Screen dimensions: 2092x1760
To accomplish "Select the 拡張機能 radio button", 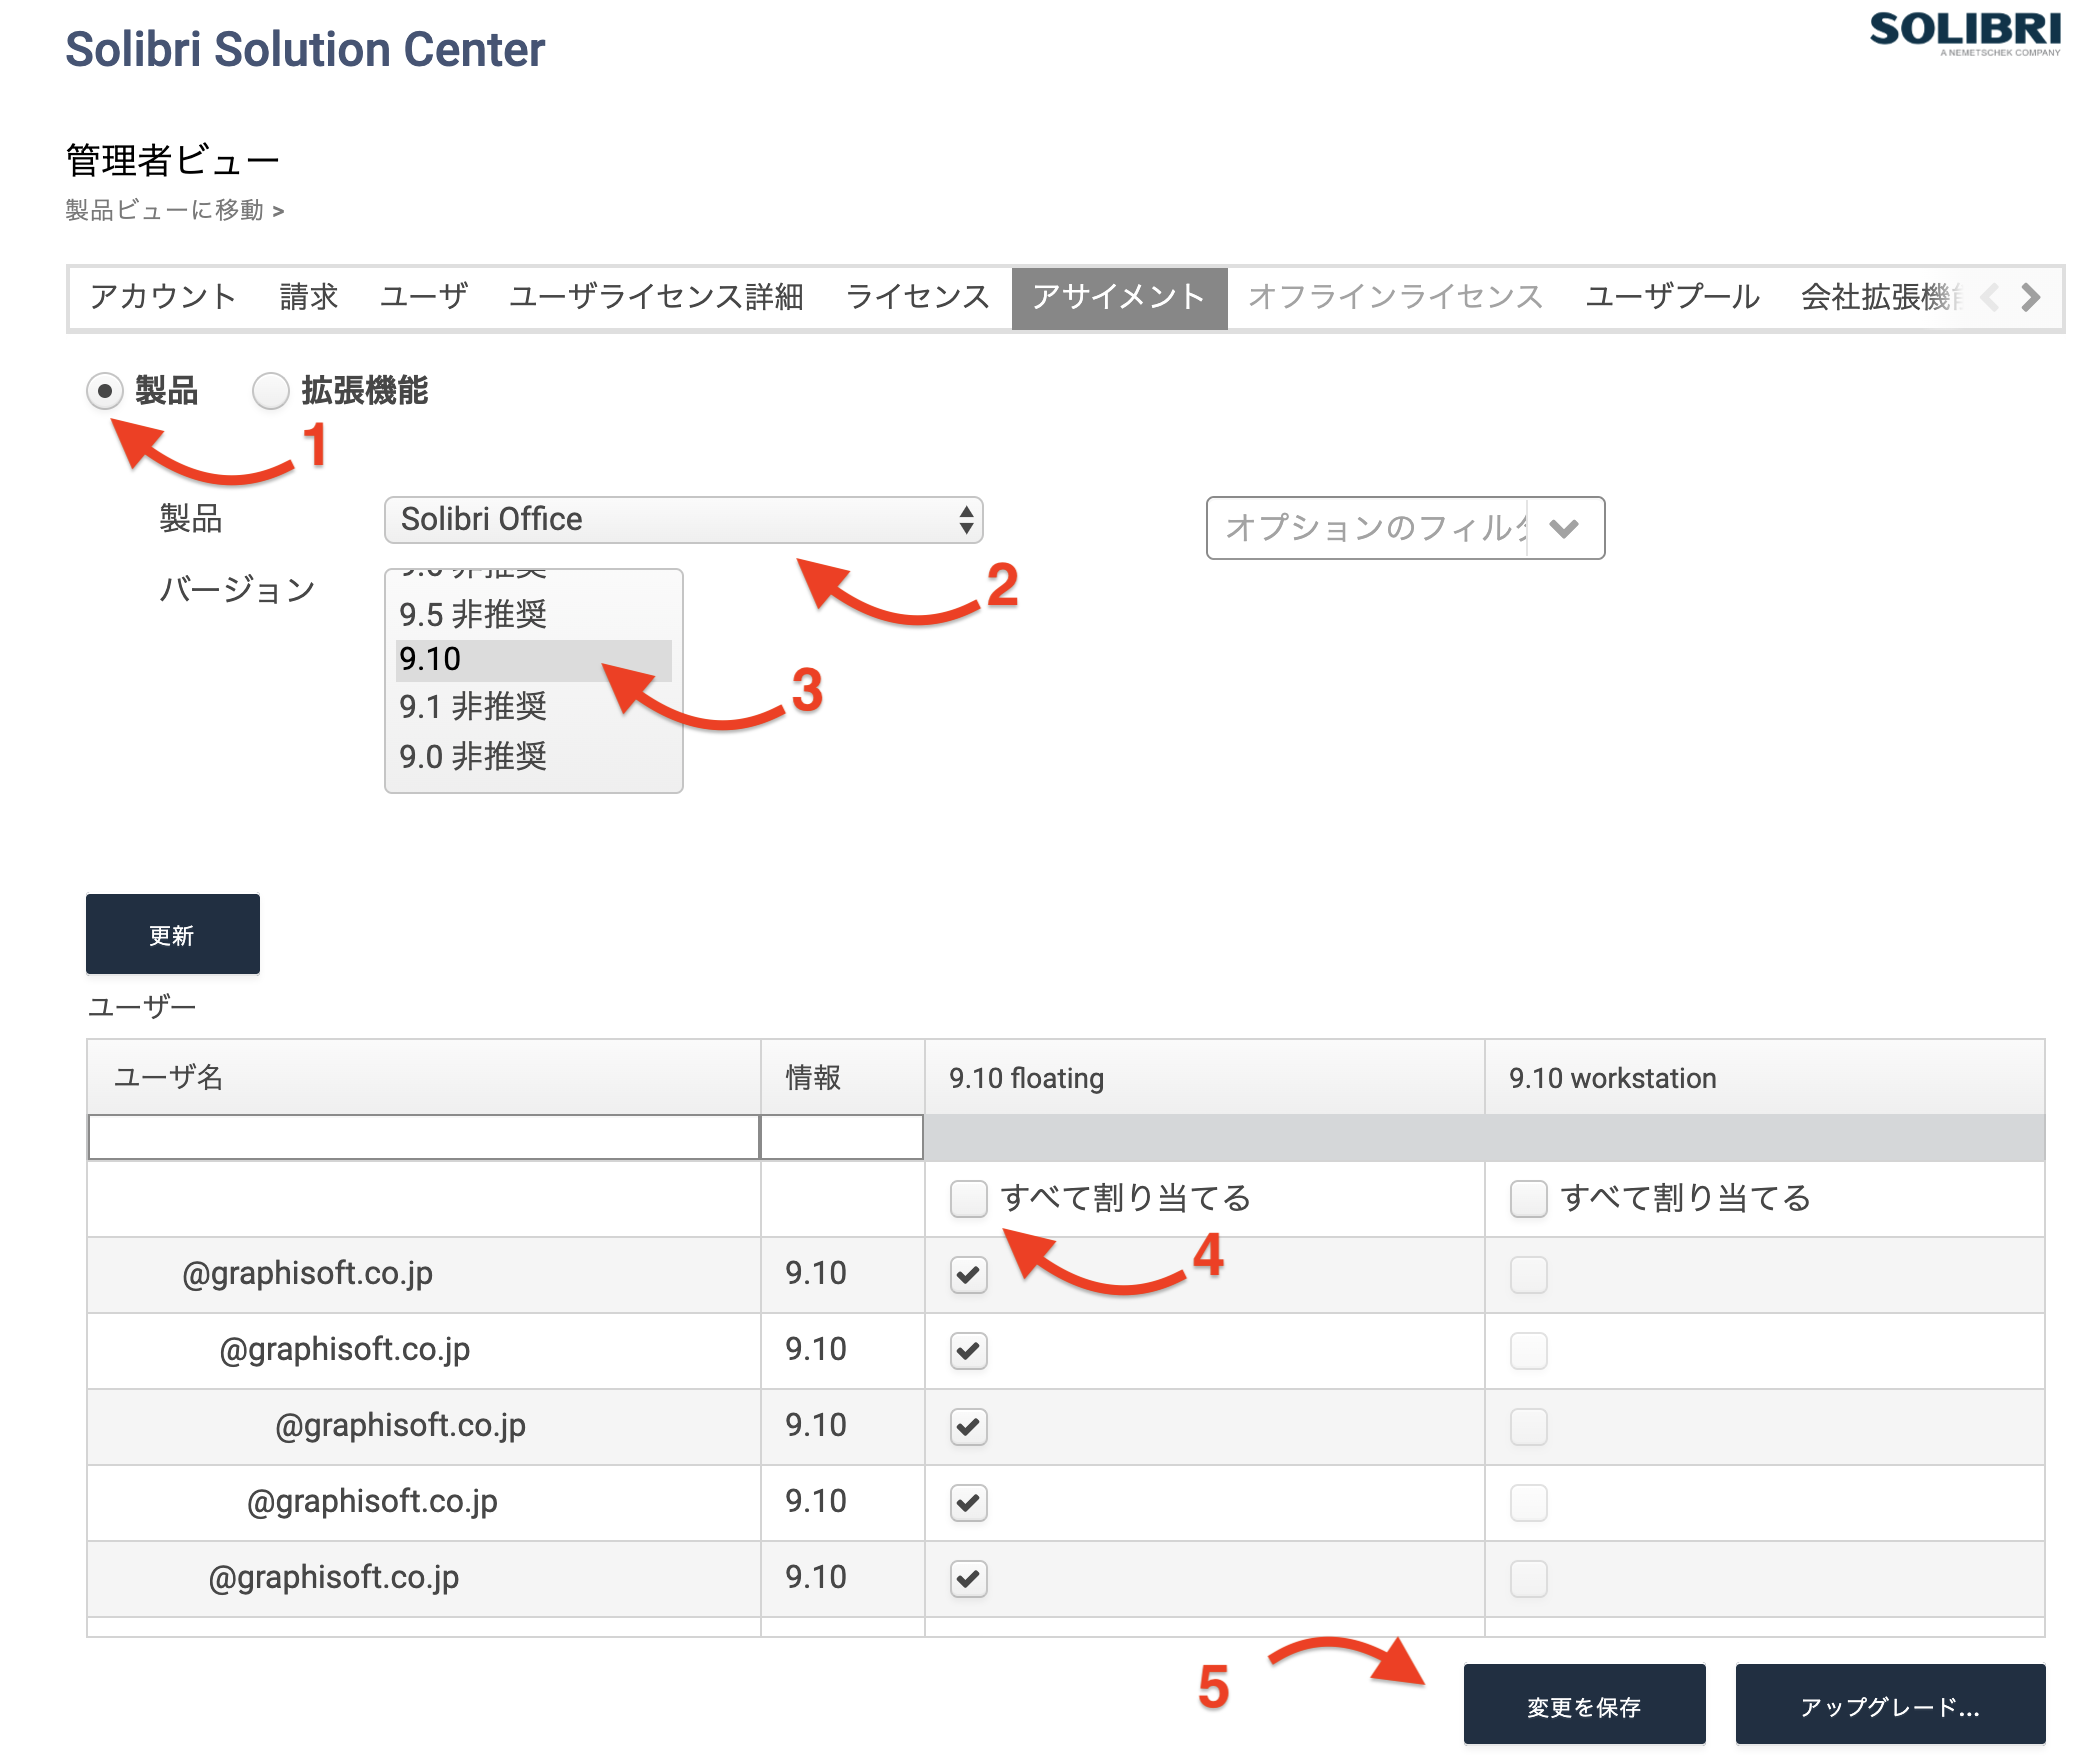I will point(270,391).
